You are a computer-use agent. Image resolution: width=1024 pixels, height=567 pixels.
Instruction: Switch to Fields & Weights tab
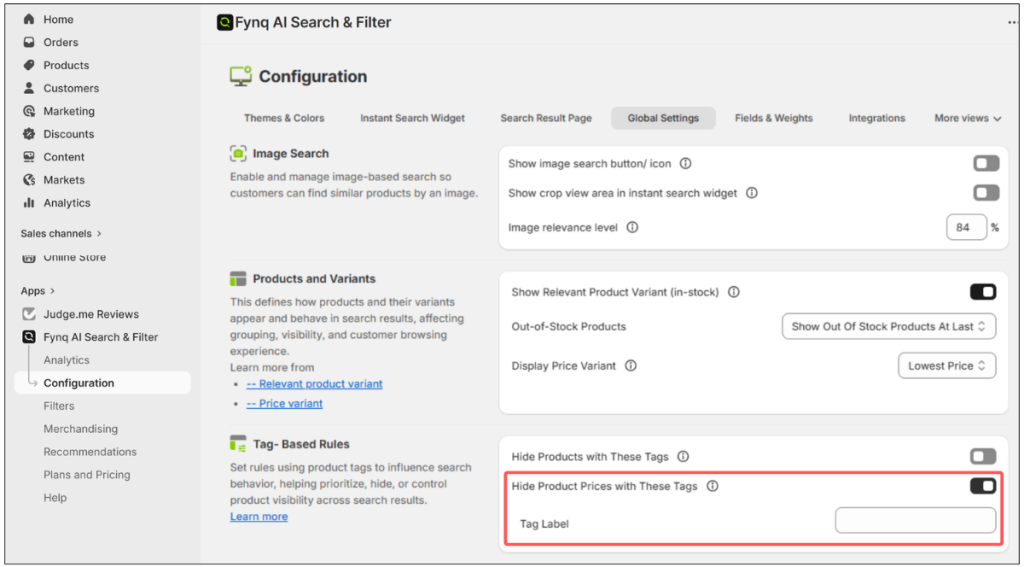(774, 118)
